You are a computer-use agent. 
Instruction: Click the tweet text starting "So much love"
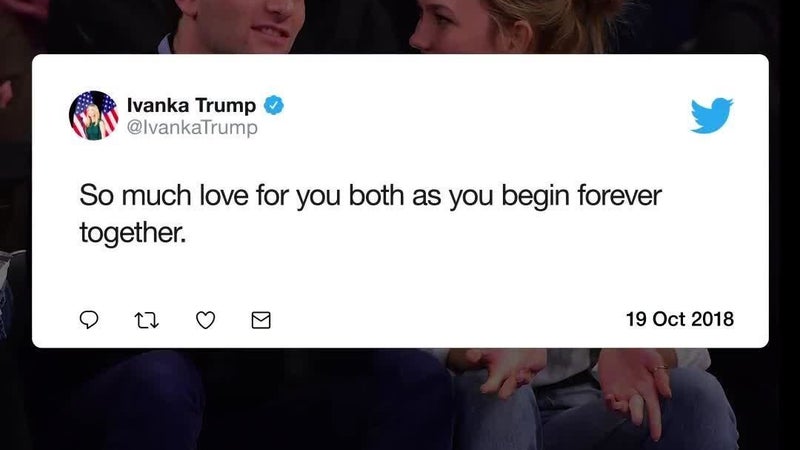click(x=370, y=214)
